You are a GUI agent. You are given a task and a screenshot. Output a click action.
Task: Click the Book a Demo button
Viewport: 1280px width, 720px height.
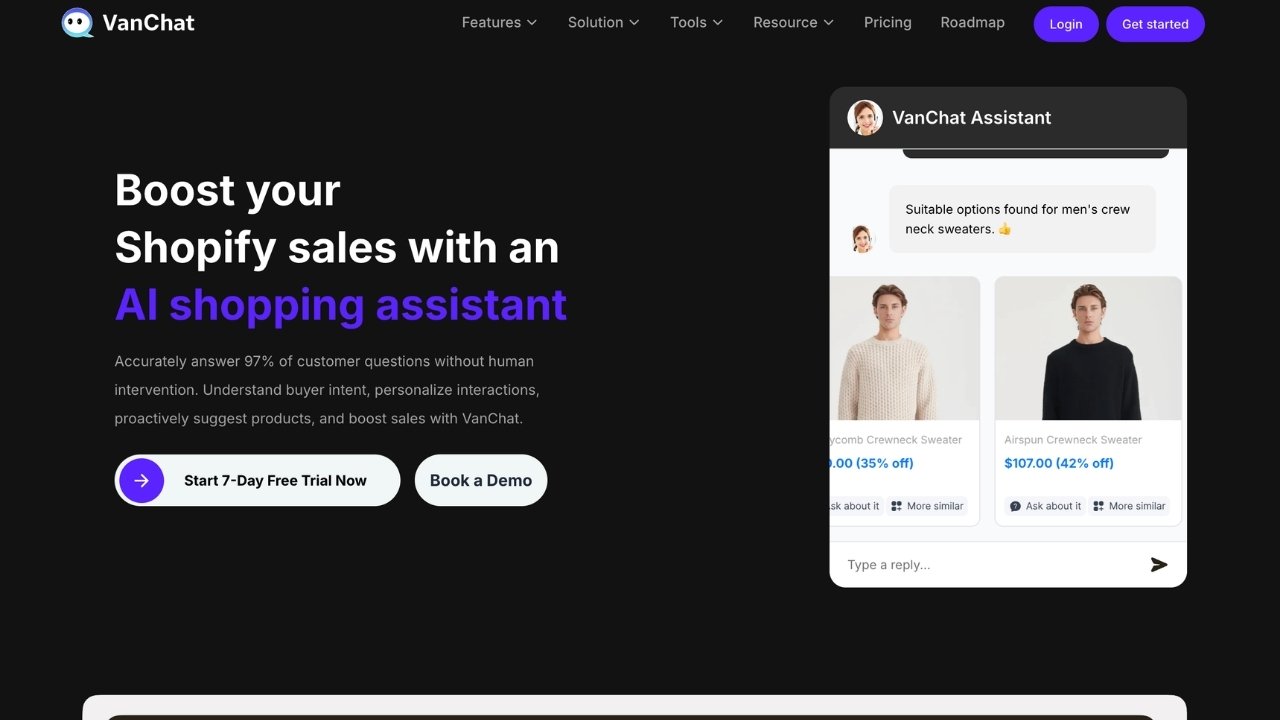tap(481, 481)
